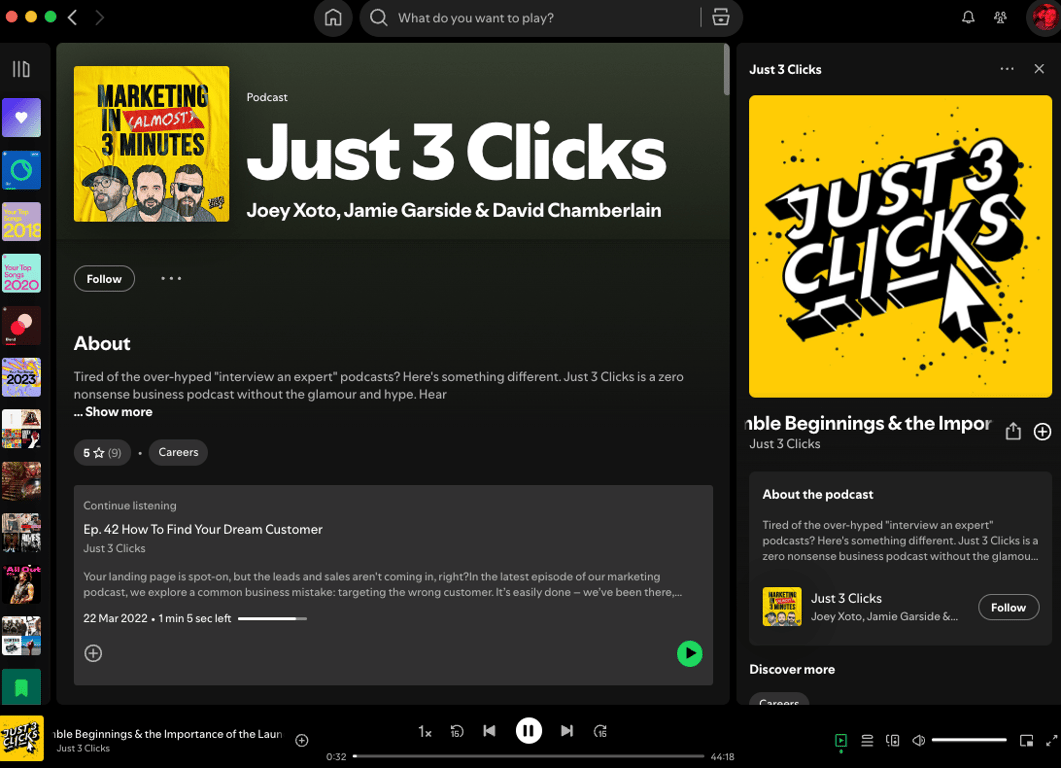
Task: Open Now Playing panel more options
Action: point(1007,69)
